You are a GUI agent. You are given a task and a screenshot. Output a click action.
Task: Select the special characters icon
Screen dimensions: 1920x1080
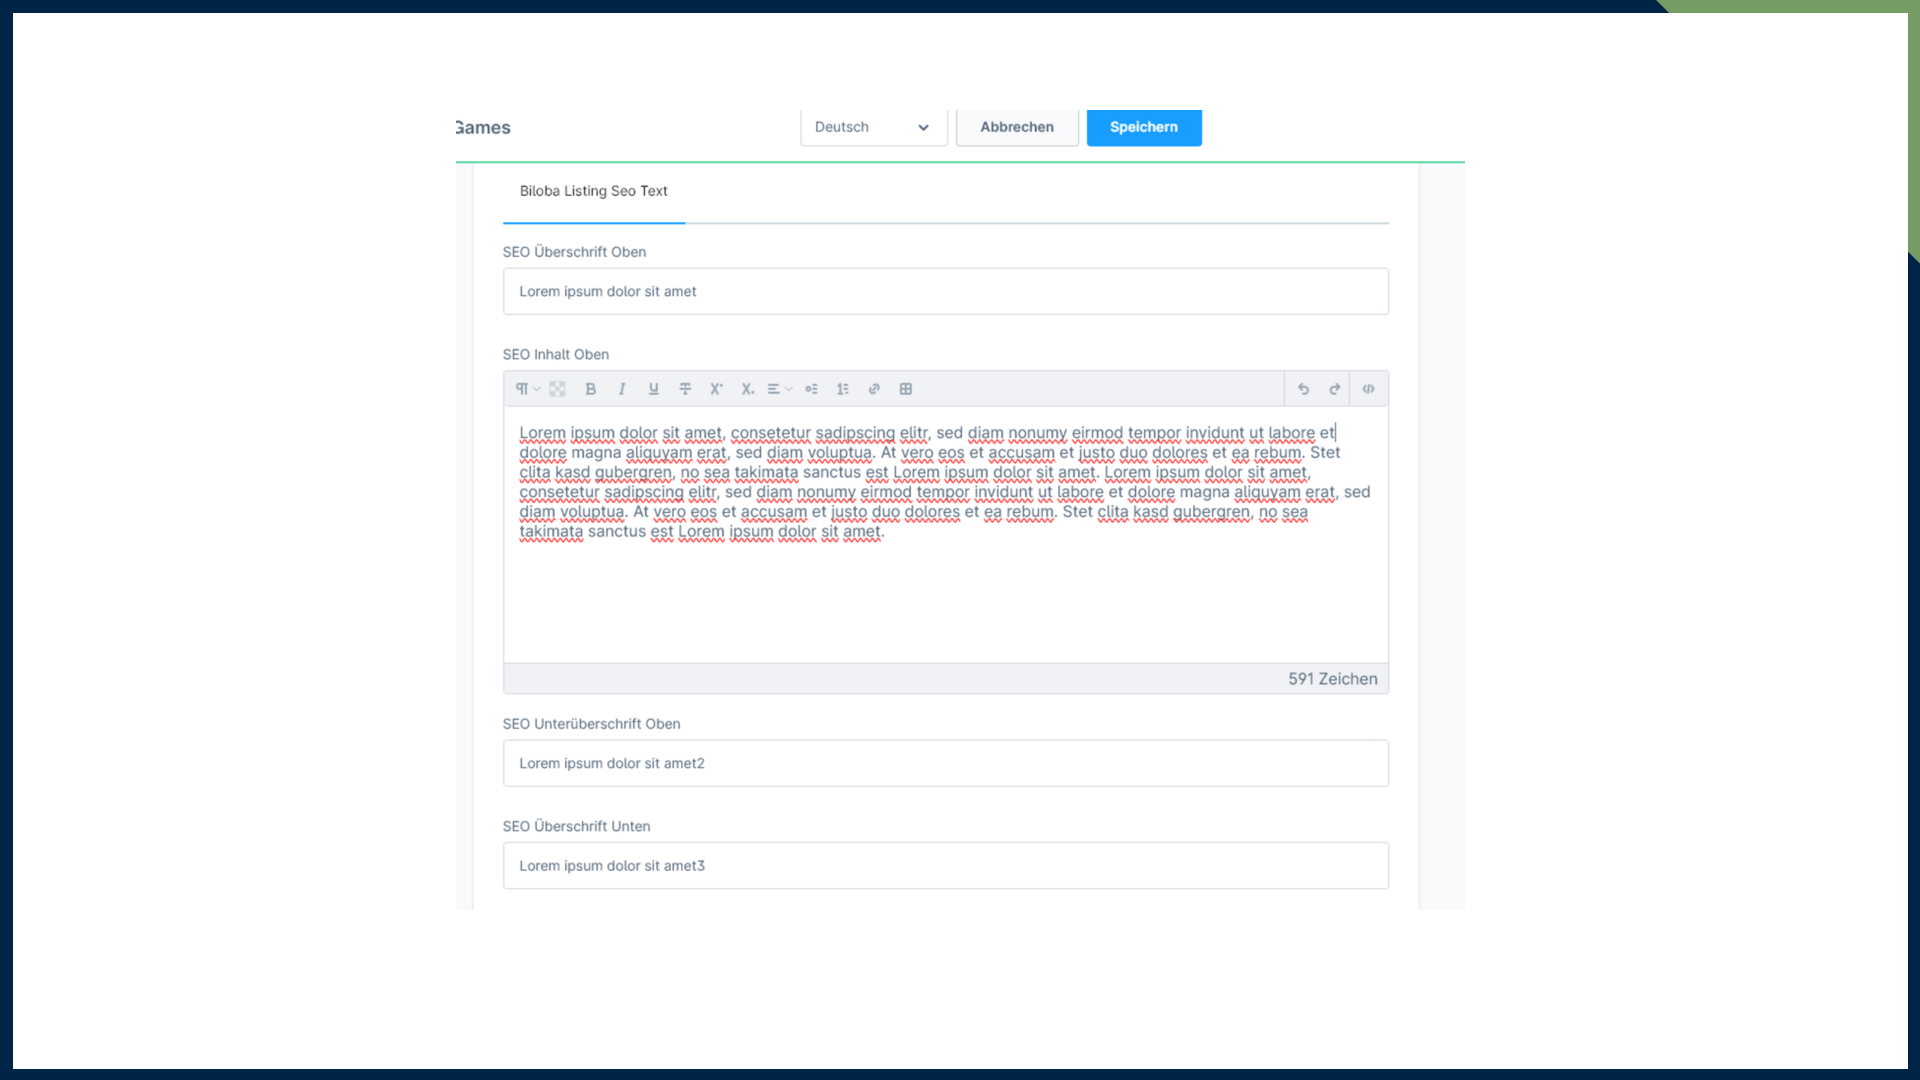557,389
